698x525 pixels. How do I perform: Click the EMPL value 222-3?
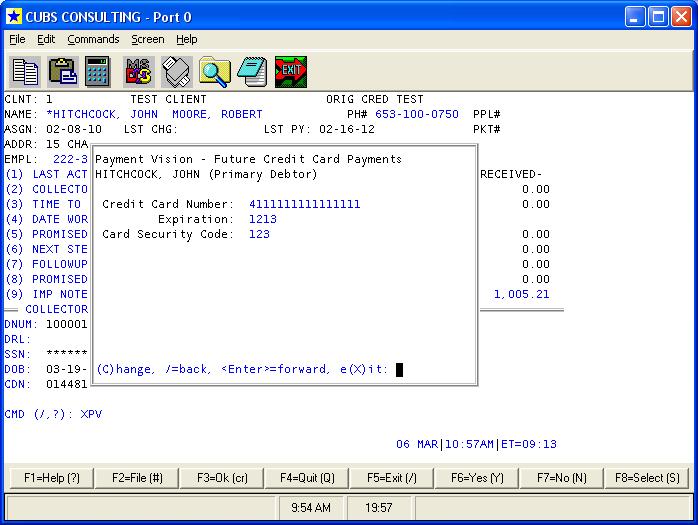click(x=70, y=159)
